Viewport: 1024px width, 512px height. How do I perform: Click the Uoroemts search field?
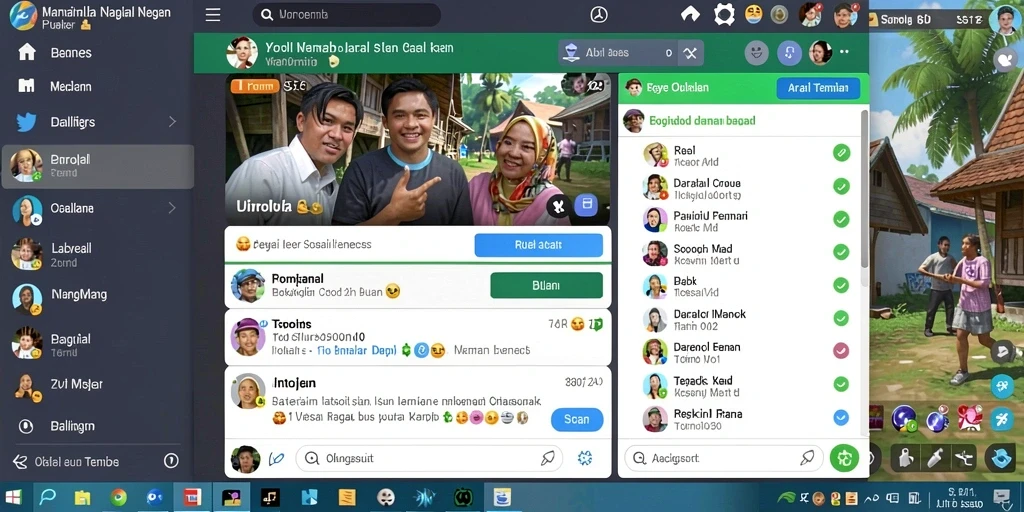[x=347, y=14]
